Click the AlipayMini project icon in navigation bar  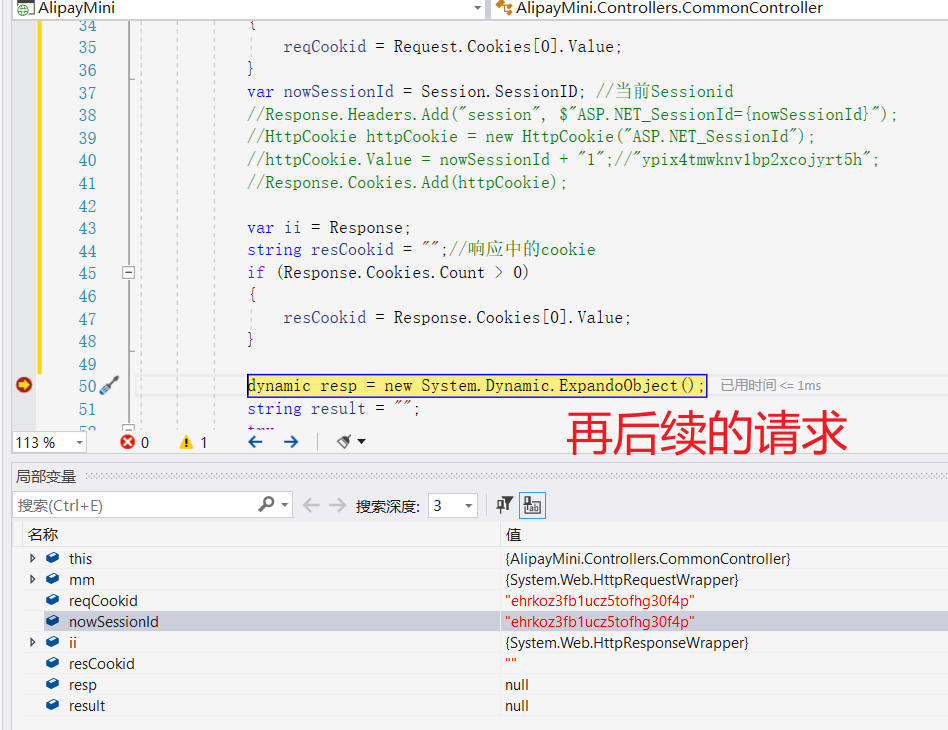click(25, 8)
